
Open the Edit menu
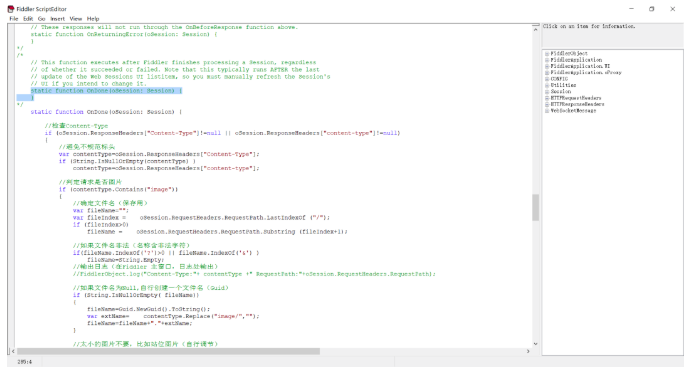(28, 19)
